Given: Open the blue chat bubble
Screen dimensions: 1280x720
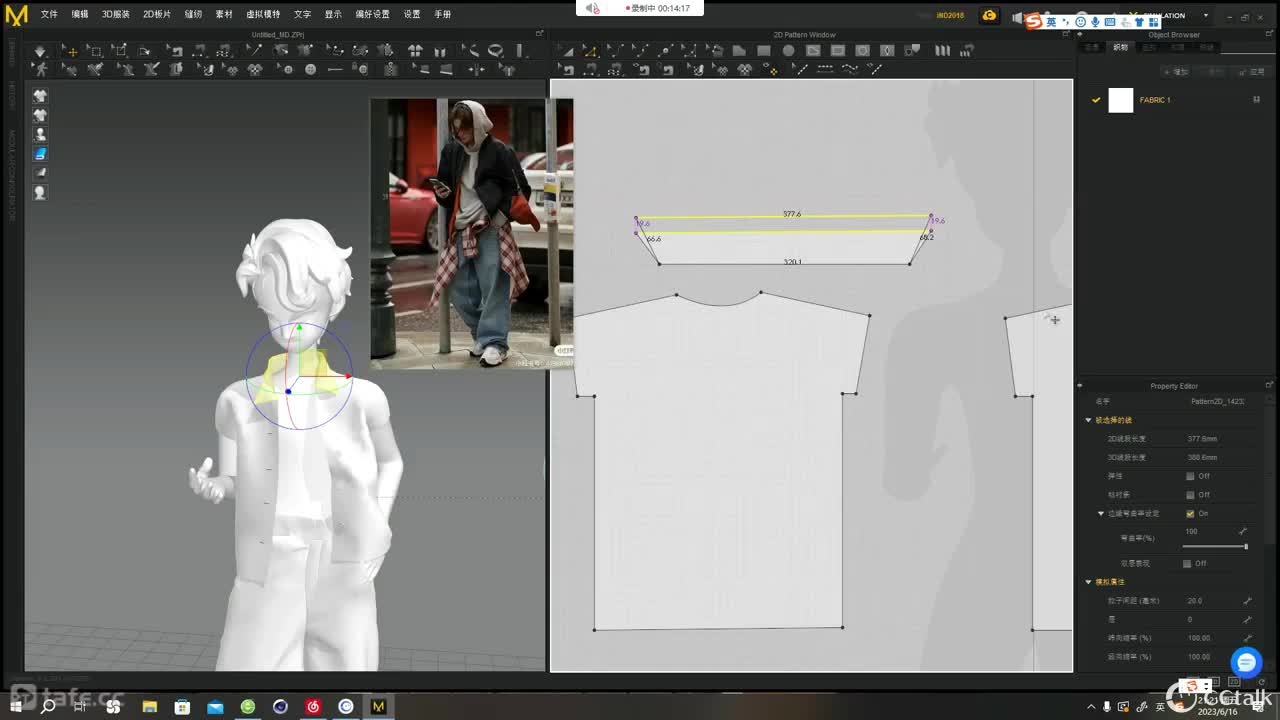Looking at the screenshot, I should point(1246,662).
